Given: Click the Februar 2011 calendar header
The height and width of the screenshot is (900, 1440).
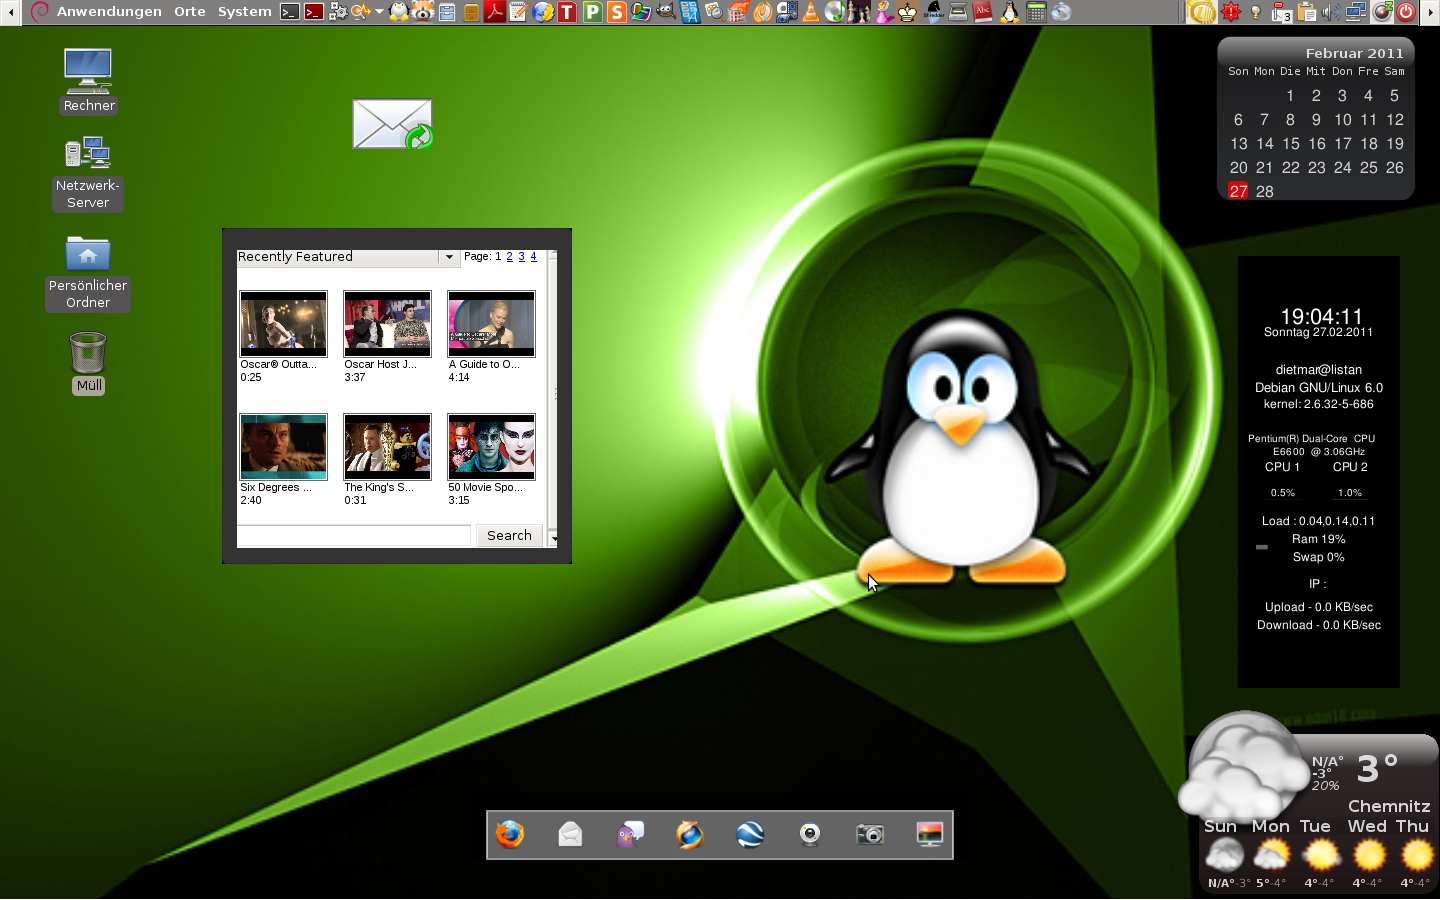Looking at the screenshot, I should point(1354,53).
